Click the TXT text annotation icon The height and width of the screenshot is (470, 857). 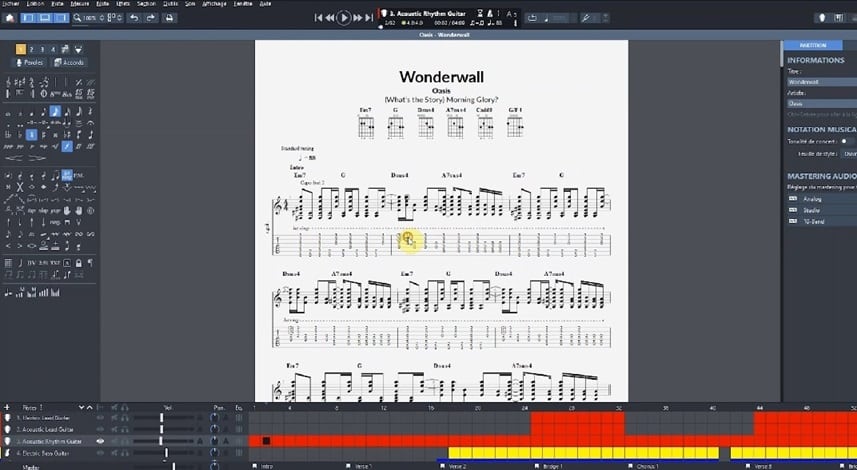[55, 263]
